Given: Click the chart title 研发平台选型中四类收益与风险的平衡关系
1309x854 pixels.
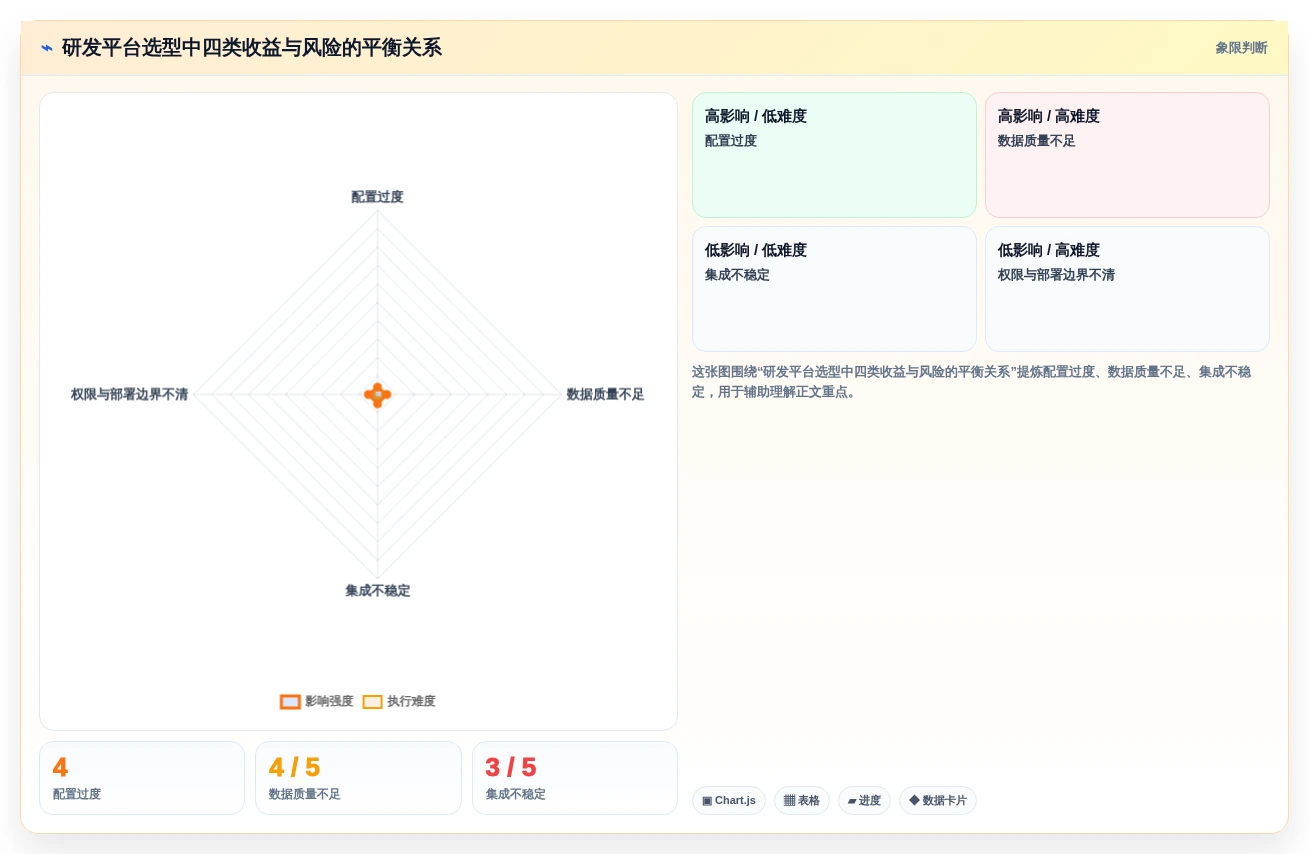Looking at the screenshot, I should pos(251,48).
